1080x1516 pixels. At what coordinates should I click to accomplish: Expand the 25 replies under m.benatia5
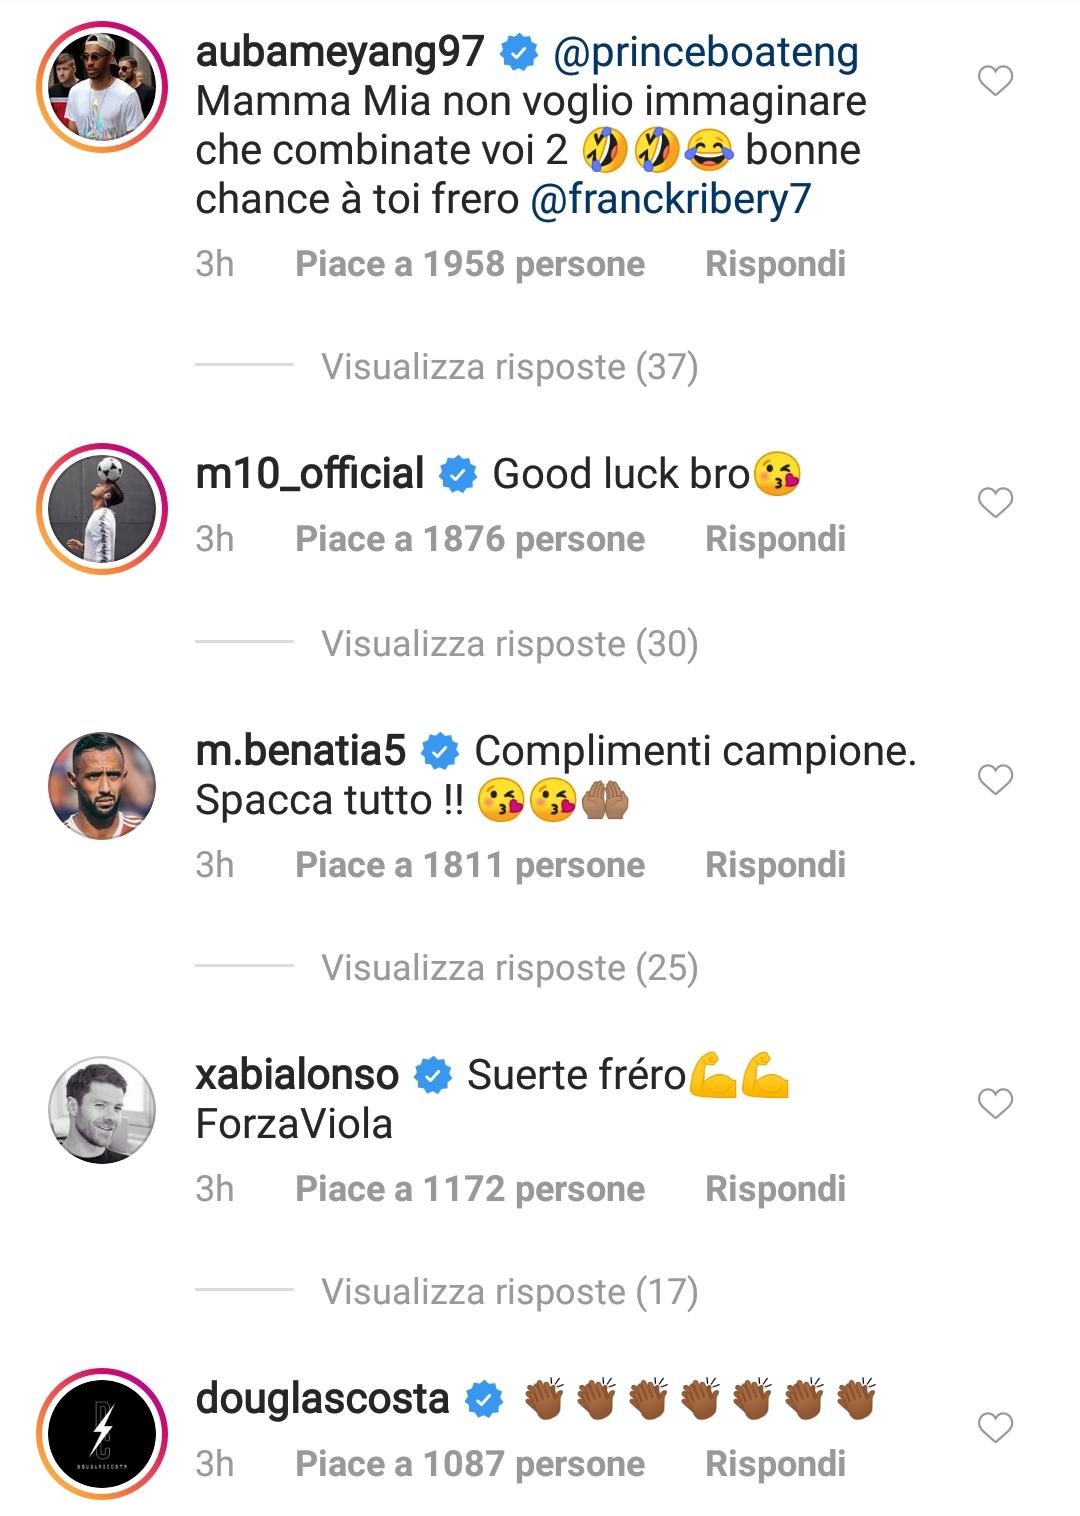tap(509, 968)
